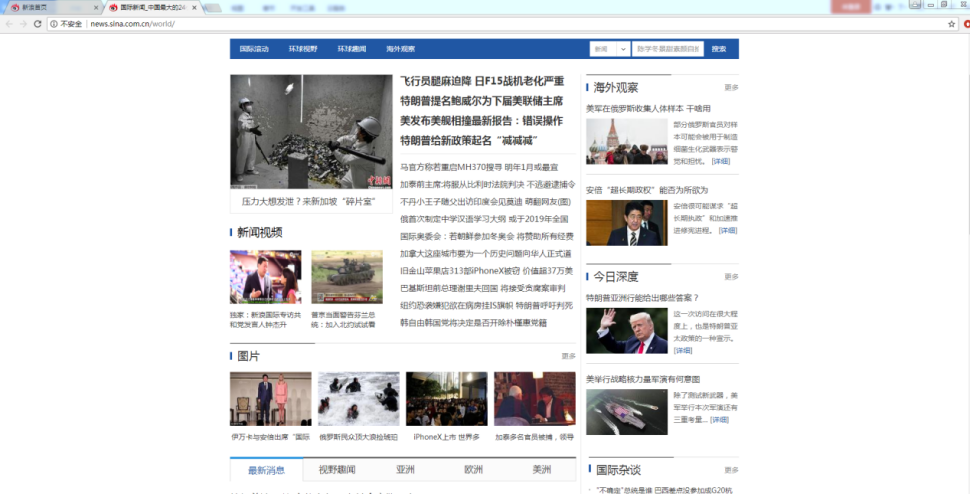The image size is (970, 494).
Task: Switch to the 美洲 tab
Action: tap(541, 470)
